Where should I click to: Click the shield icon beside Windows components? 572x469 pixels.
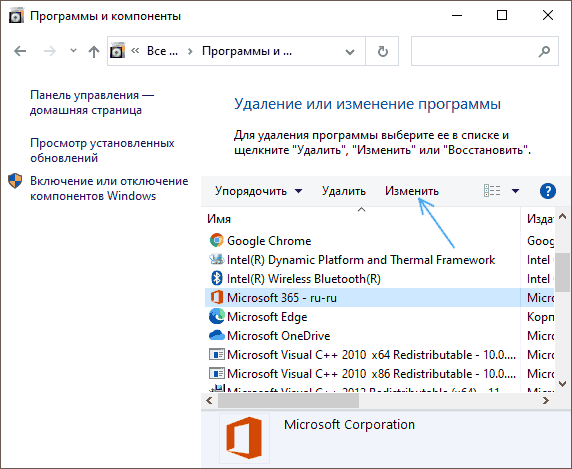tap(15, 181)
